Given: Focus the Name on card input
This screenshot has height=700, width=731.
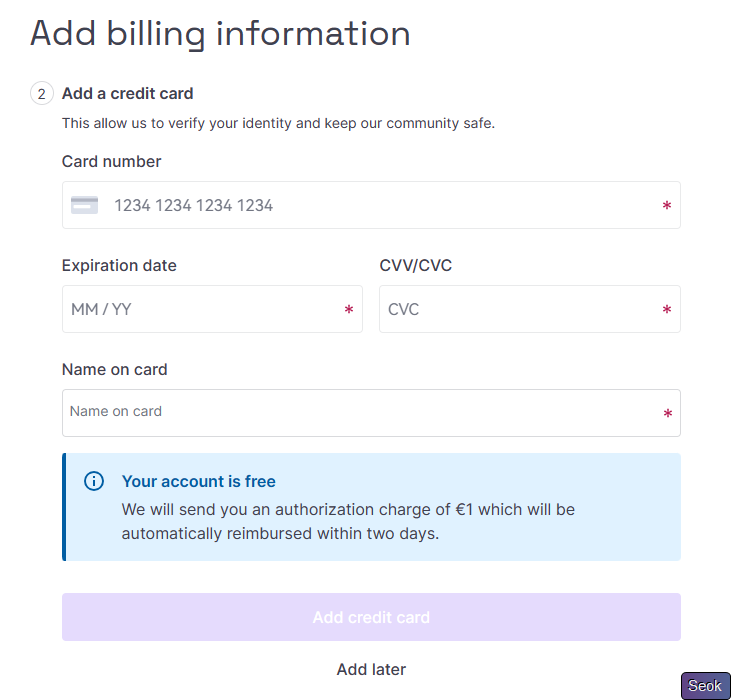Looking at the screenshot, I should coord(360,412).
